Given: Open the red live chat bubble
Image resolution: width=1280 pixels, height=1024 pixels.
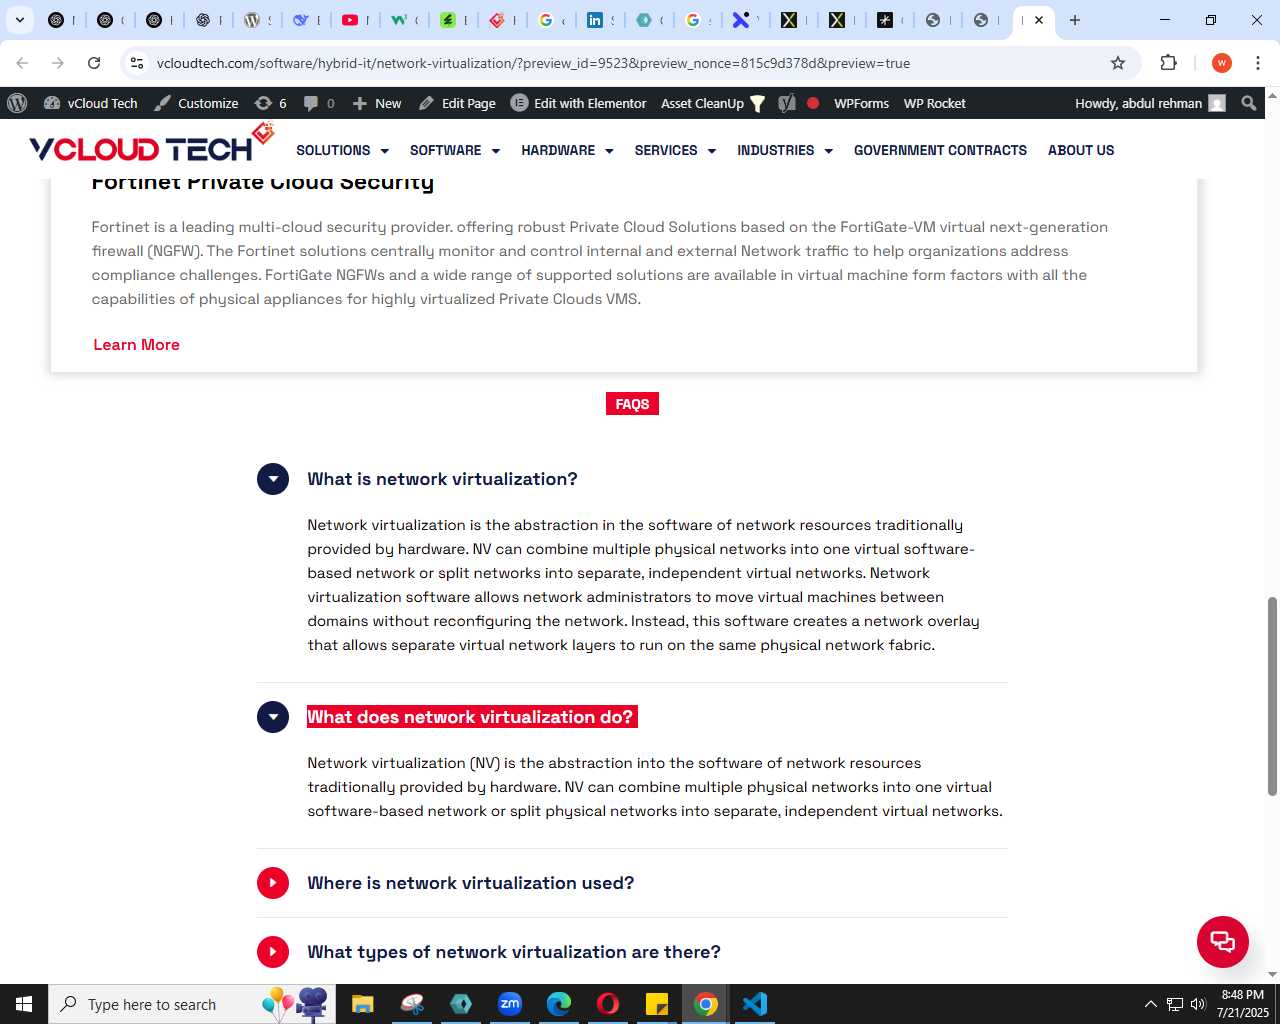Looking at the screenshot, I should click(x=1223, y=942).
